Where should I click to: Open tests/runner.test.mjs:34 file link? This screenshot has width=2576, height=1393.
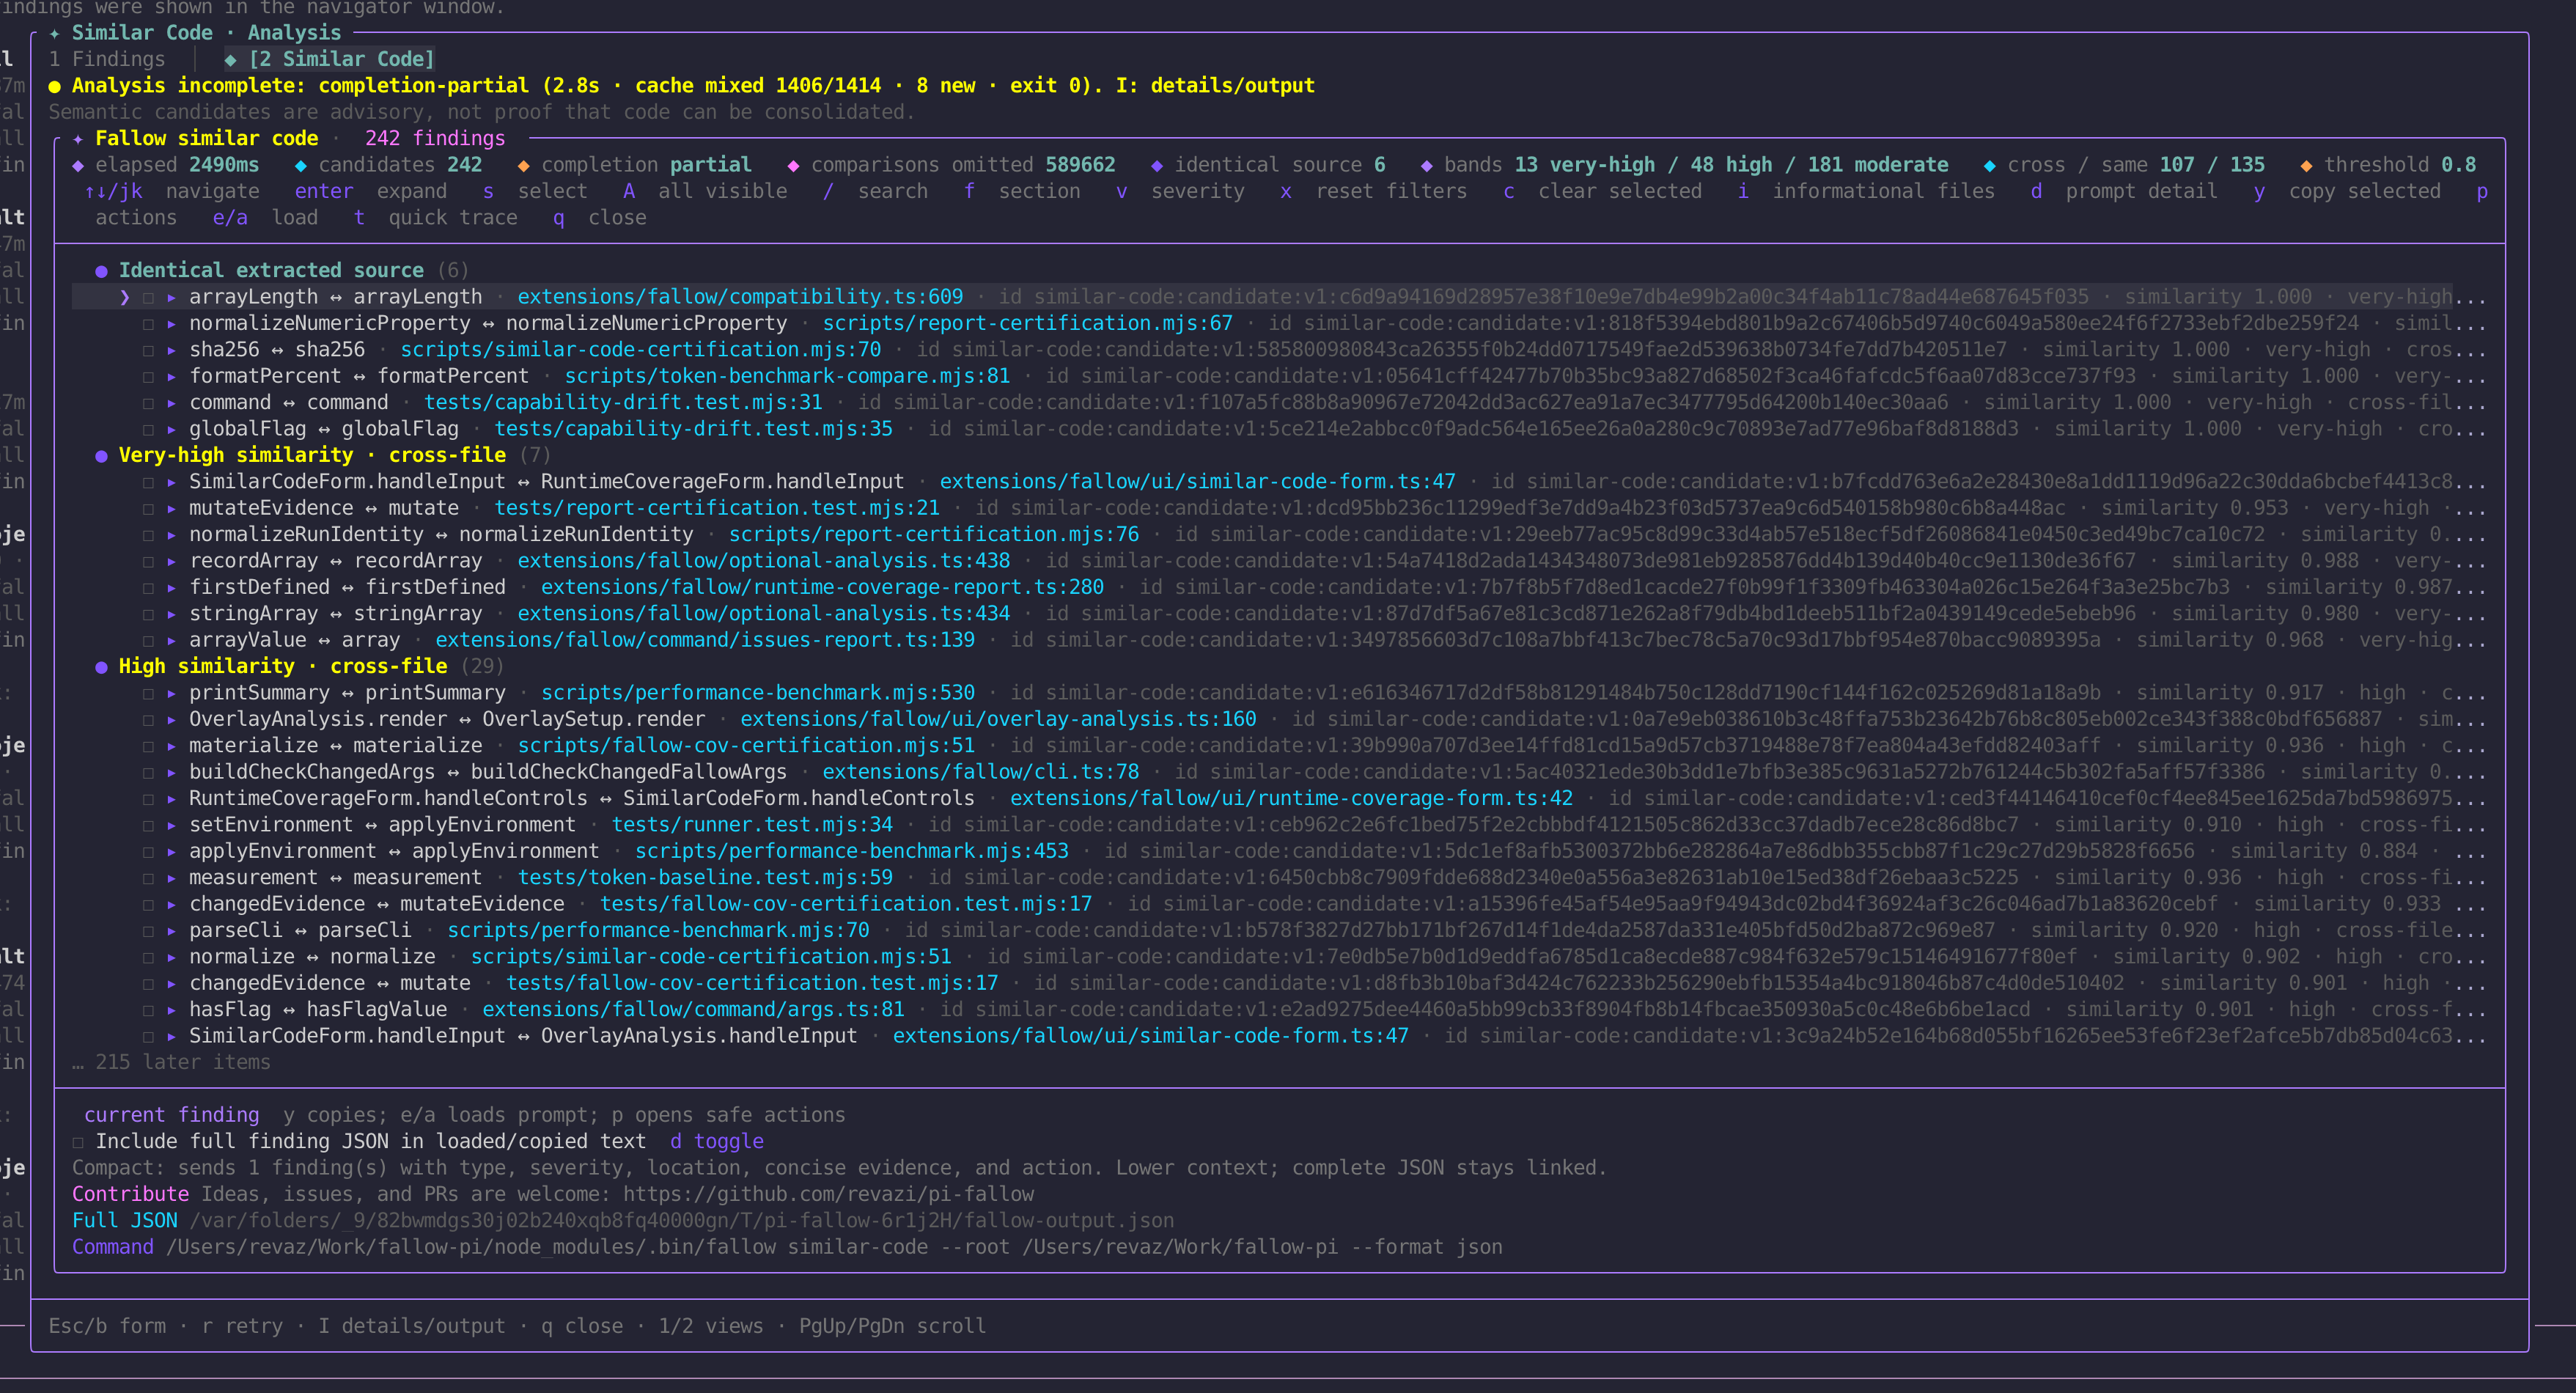pos(752,826)
